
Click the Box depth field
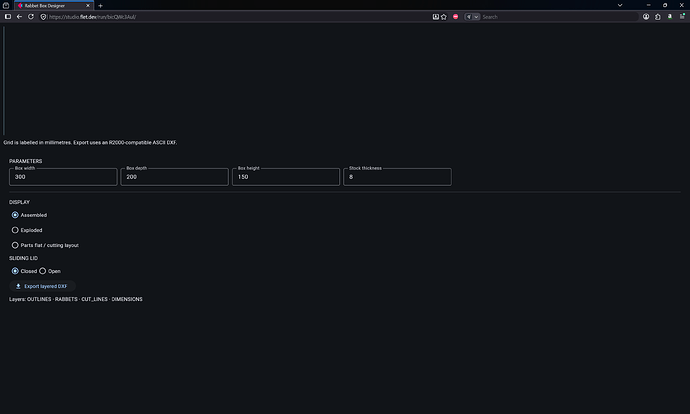pos(174,176)
